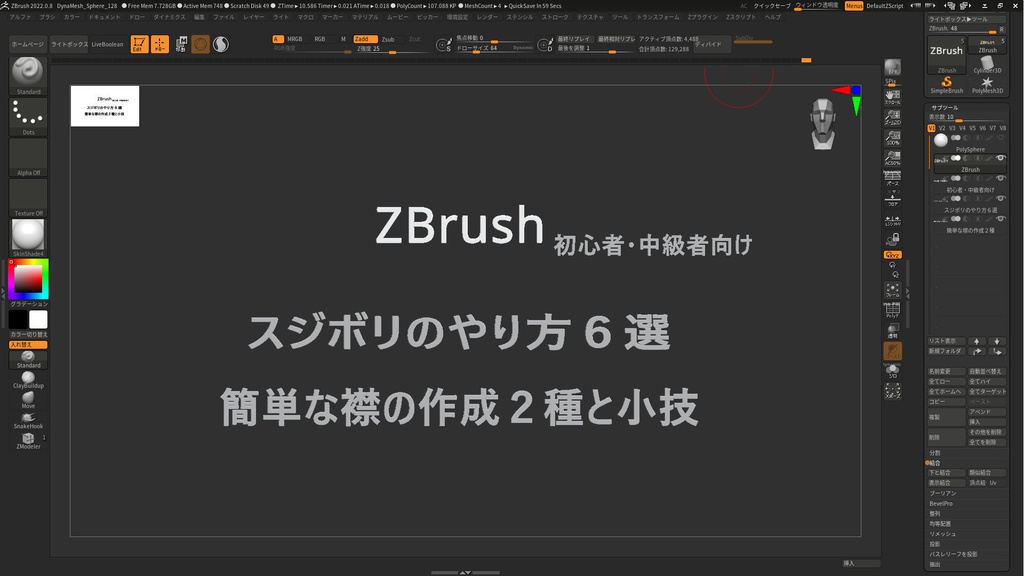1024x576 pixels.
Task: Select the Standard brush thumbnail
Action: point(28,76)
